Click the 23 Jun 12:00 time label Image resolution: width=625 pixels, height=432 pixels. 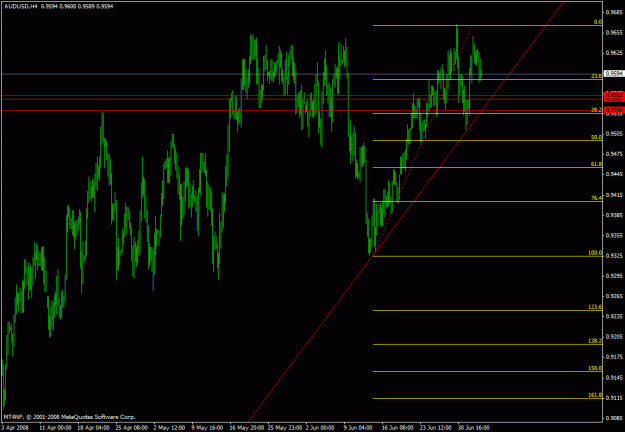pos(436,428)
